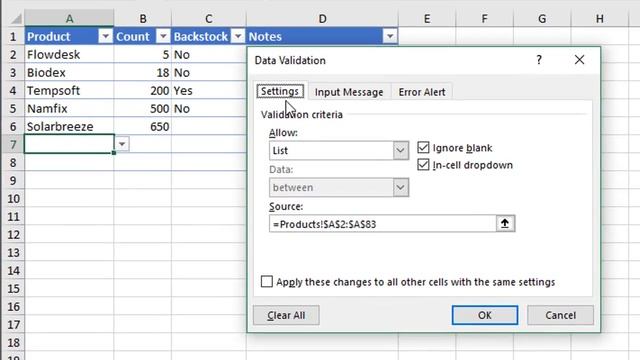640x360 pixels.
Task: Select row 7 header
Action: click(x=13, y=144)
